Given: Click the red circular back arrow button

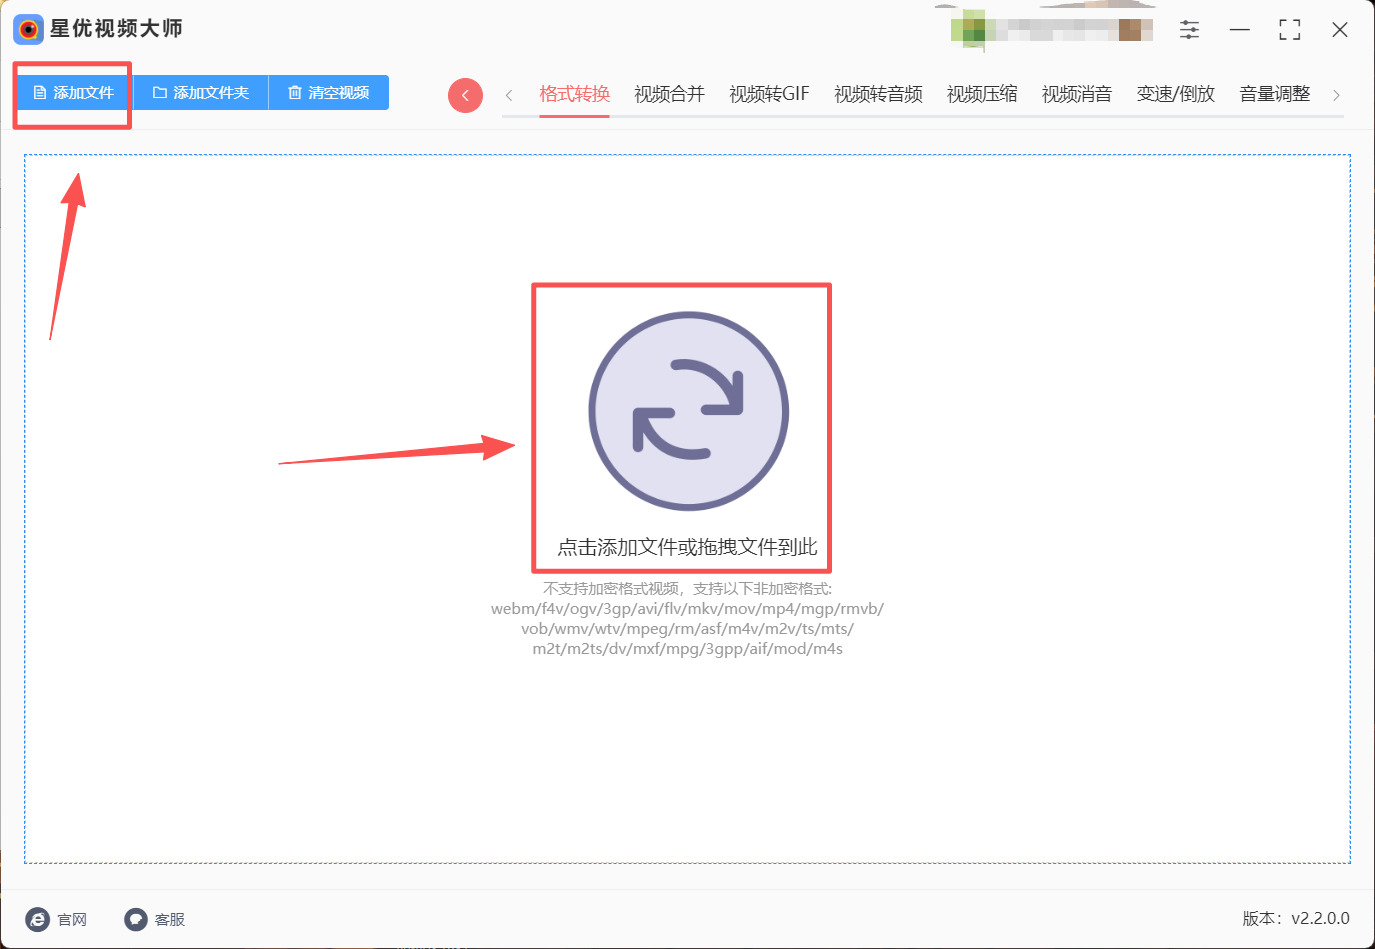Looking at the screenshot, I should pyautogui.click(x=465, y=95).
